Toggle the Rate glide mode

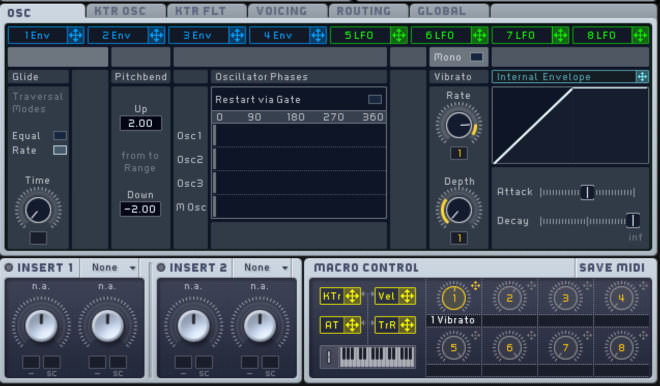[x=60, y=150]
